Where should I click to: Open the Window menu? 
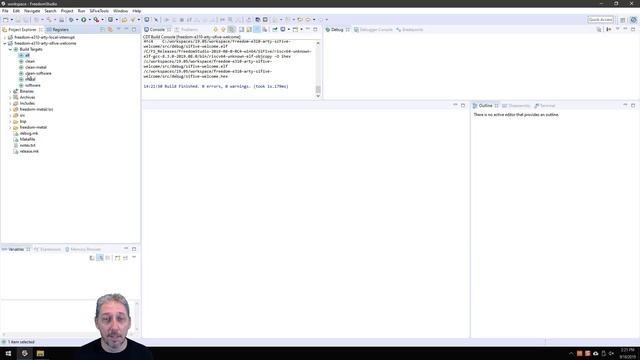click(120, 11)
